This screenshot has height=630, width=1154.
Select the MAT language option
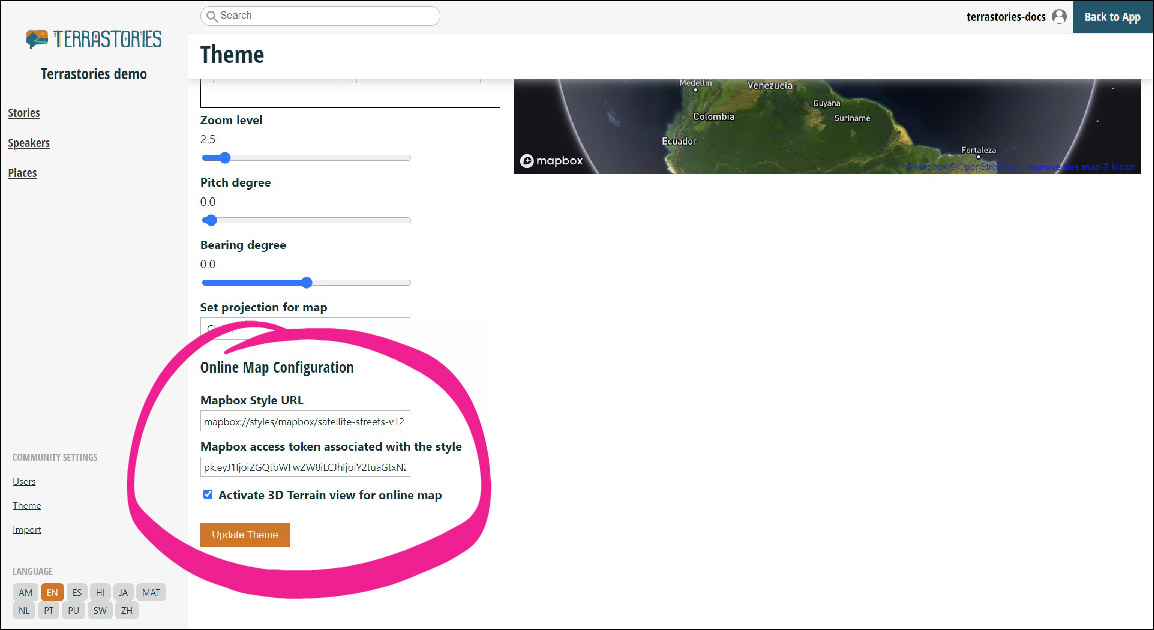point(151,592)
